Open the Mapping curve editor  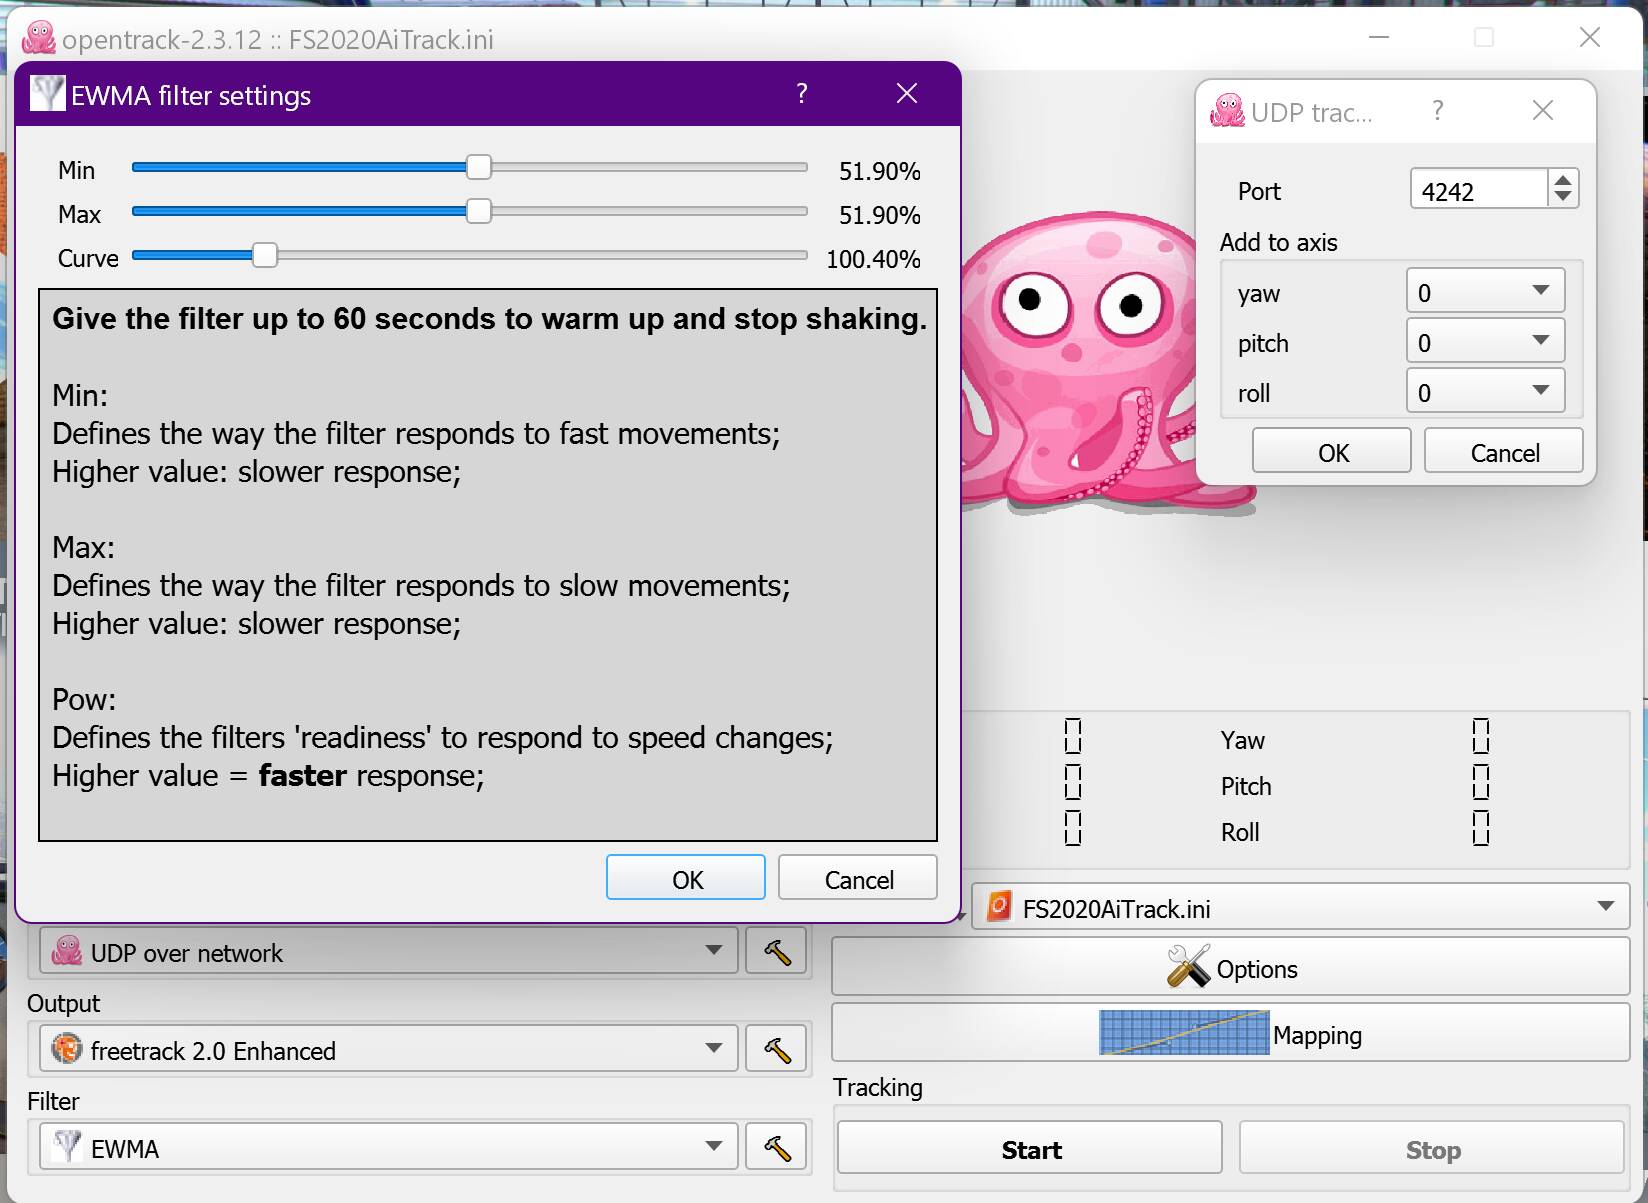pos(1230,1034)
